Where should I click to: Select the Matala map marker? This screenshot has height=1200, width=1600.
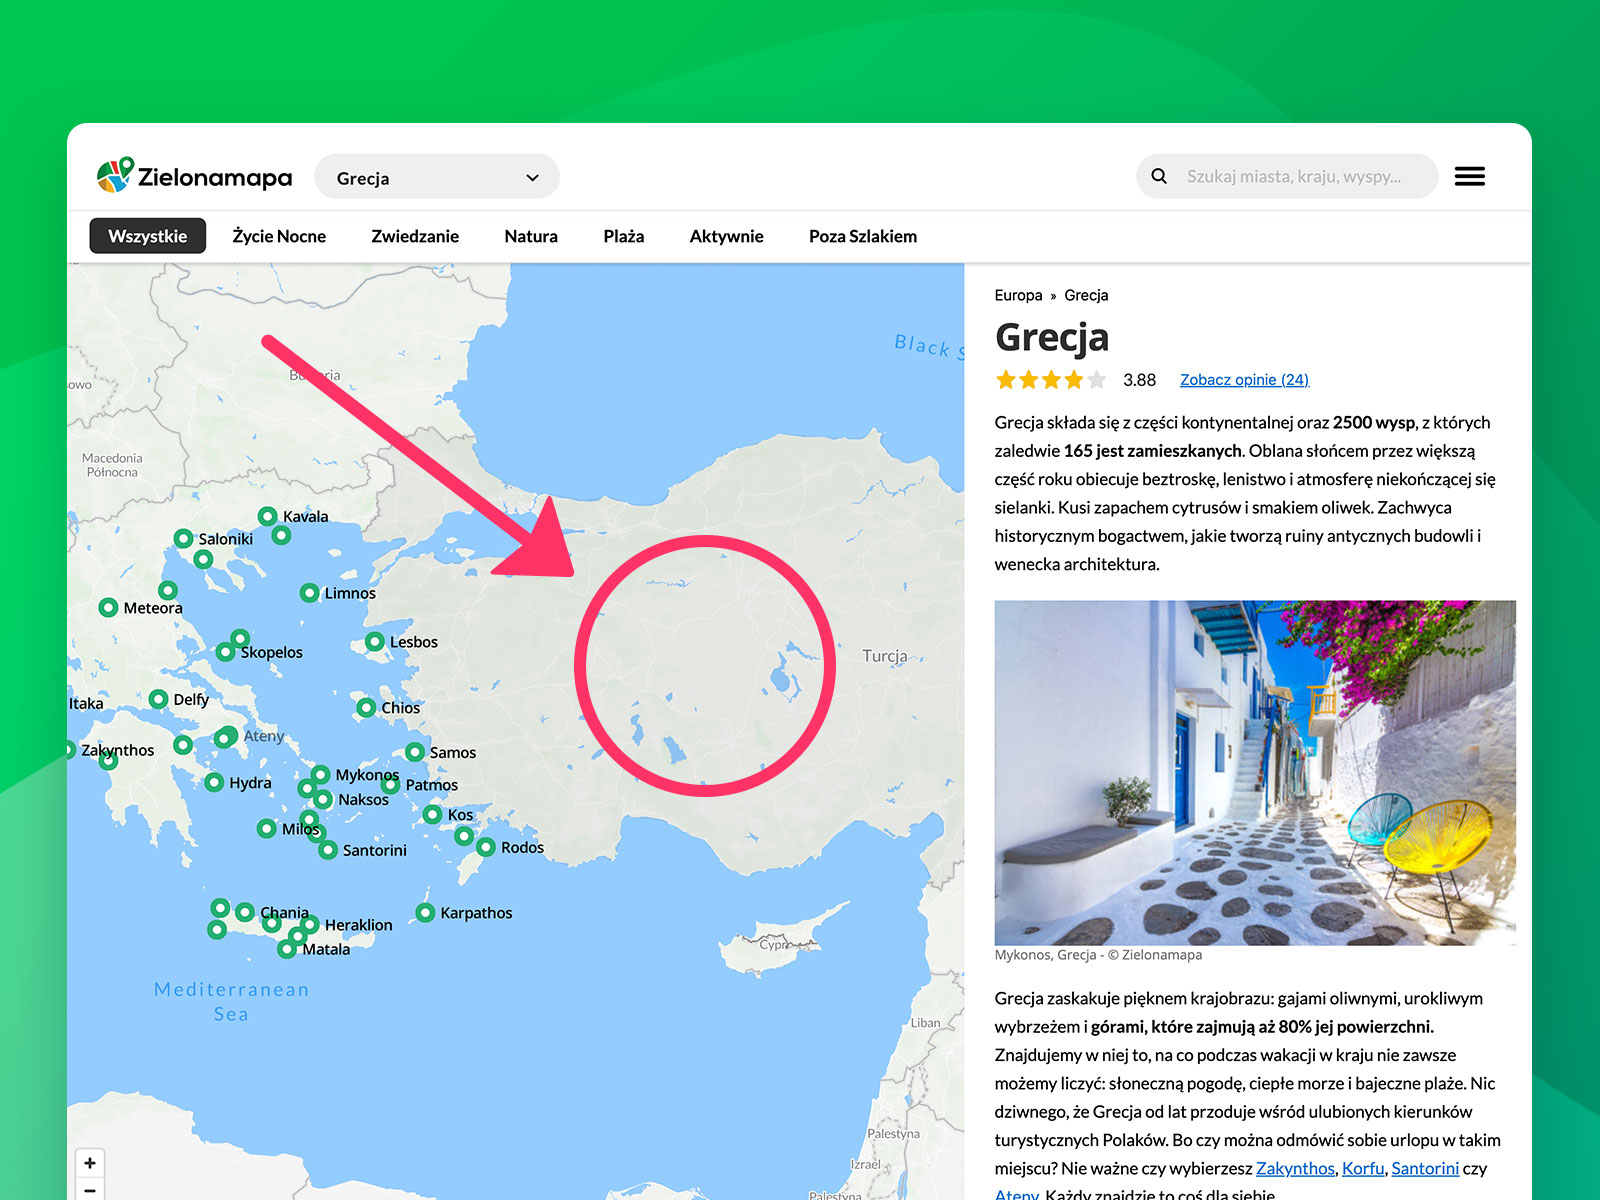tap(287, 948)
